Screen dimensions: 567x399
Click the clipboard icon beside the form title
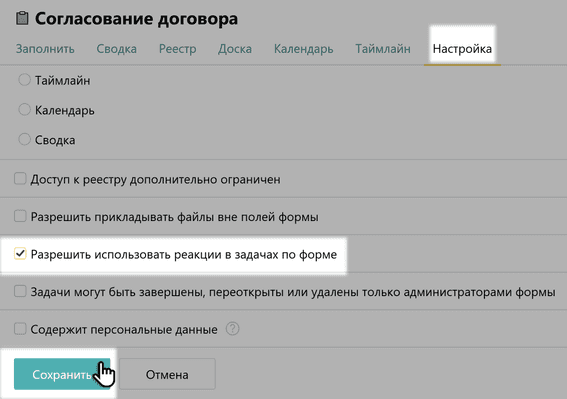pos(22,18)
